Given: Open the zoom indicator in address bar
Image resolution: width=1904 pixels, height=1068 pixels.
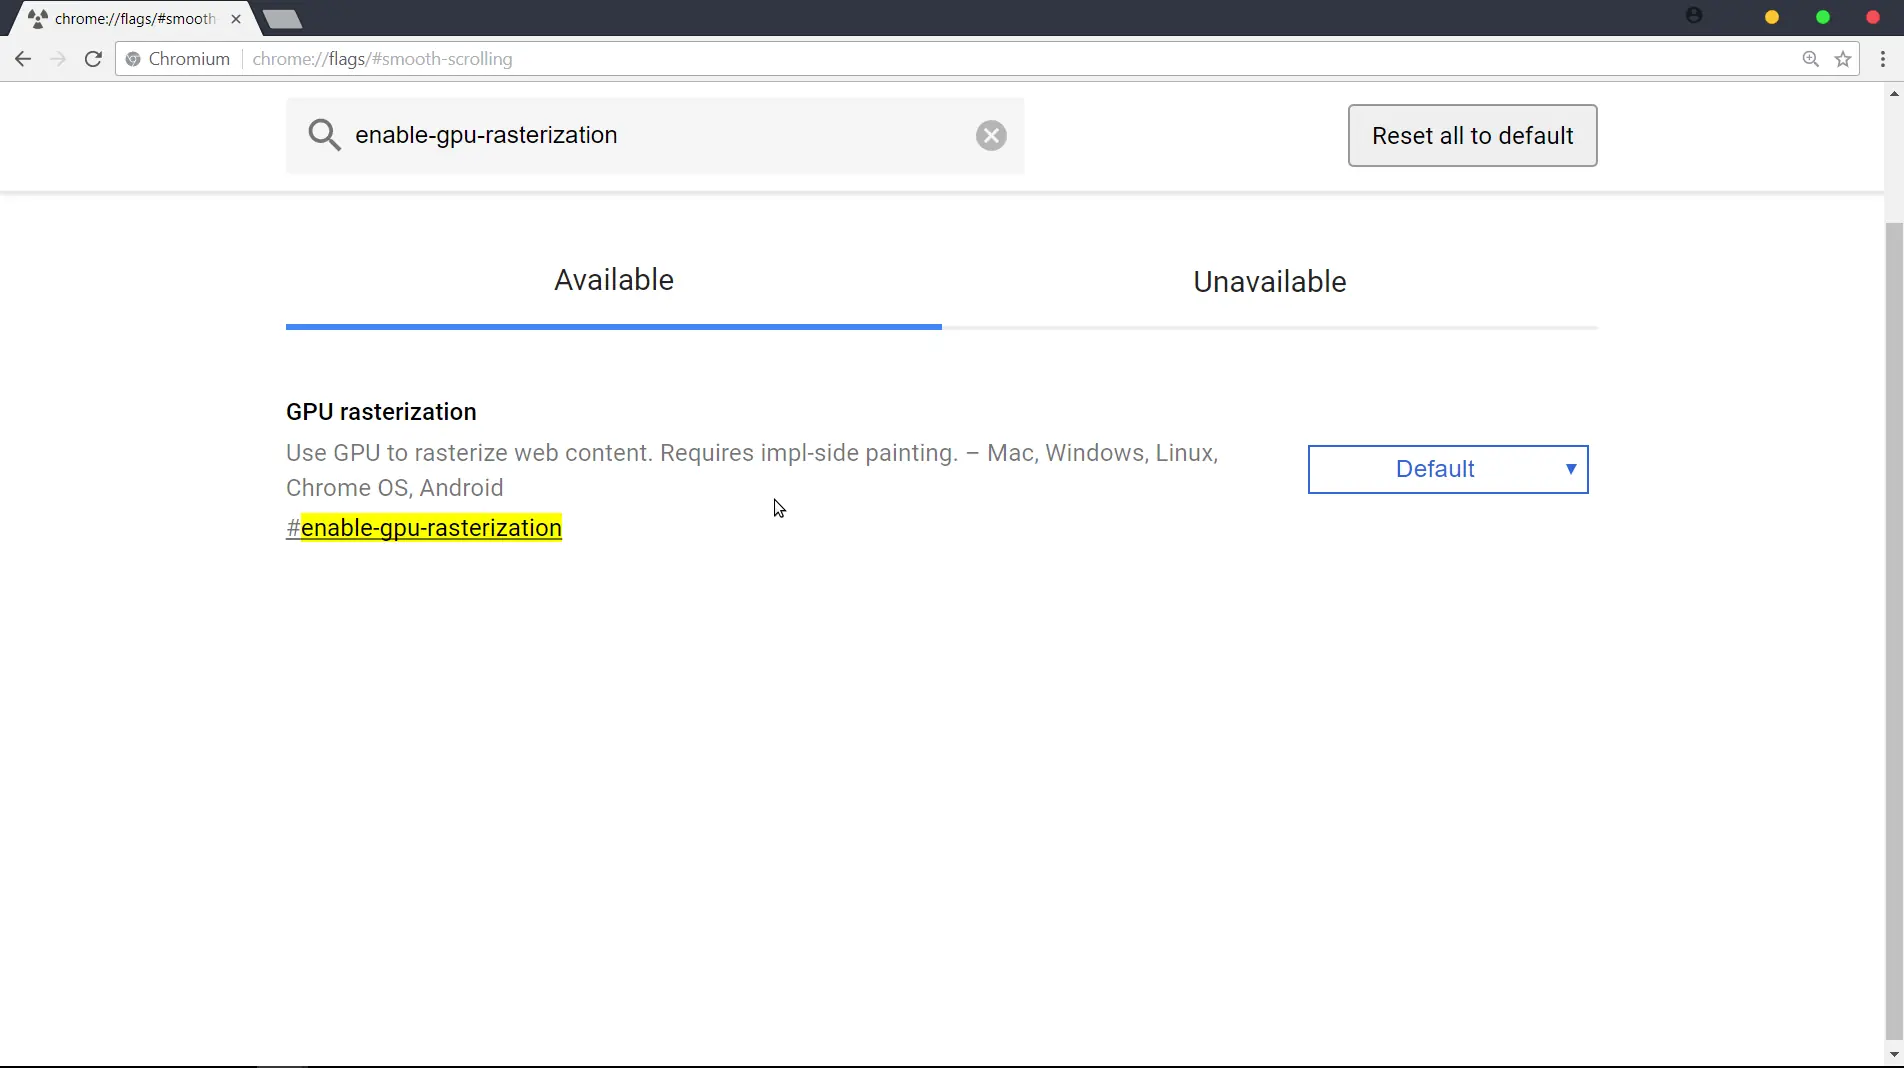Looking at the screenshot, I should tap(1810, 59).
